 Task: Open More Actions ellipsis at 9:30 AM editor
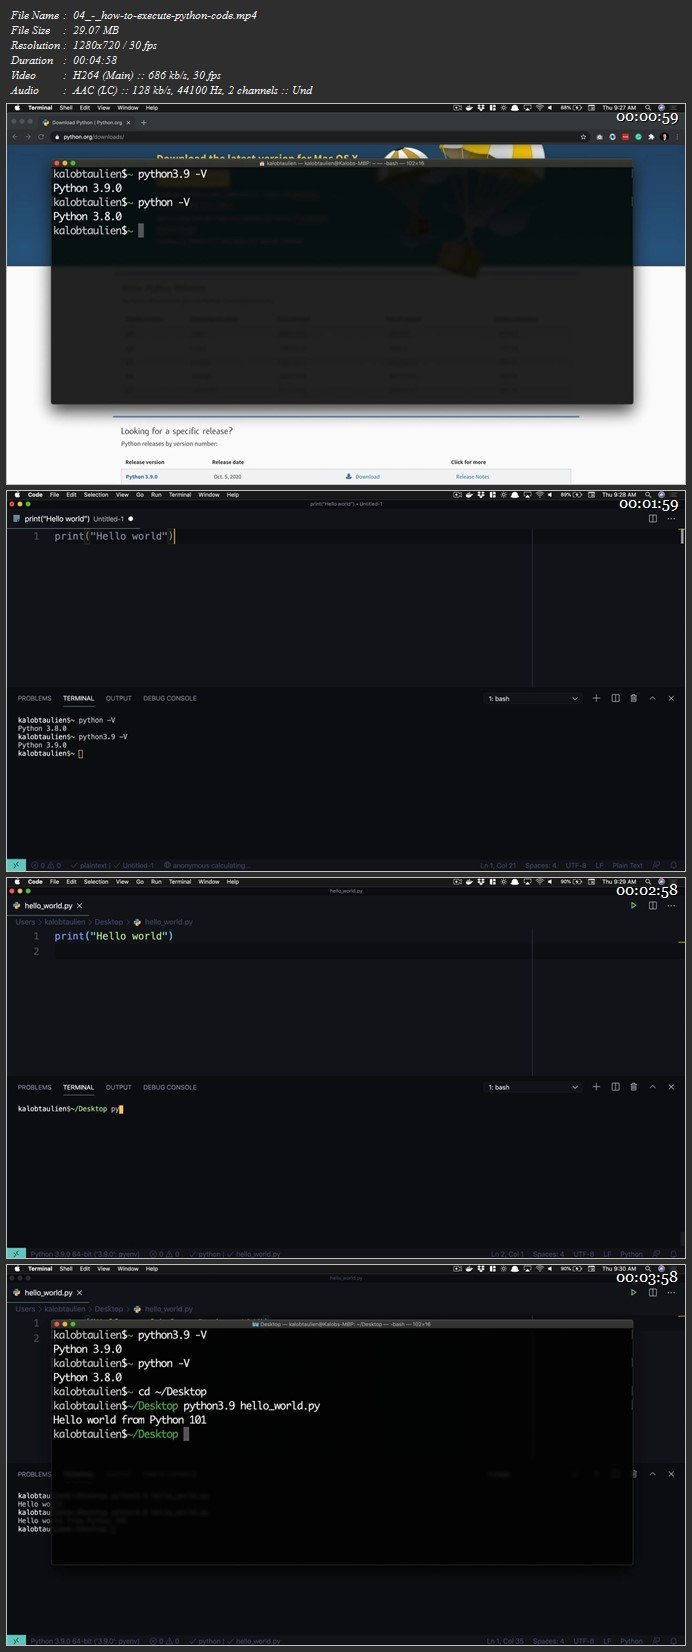pyautogui.click(x=672, y=1292)
